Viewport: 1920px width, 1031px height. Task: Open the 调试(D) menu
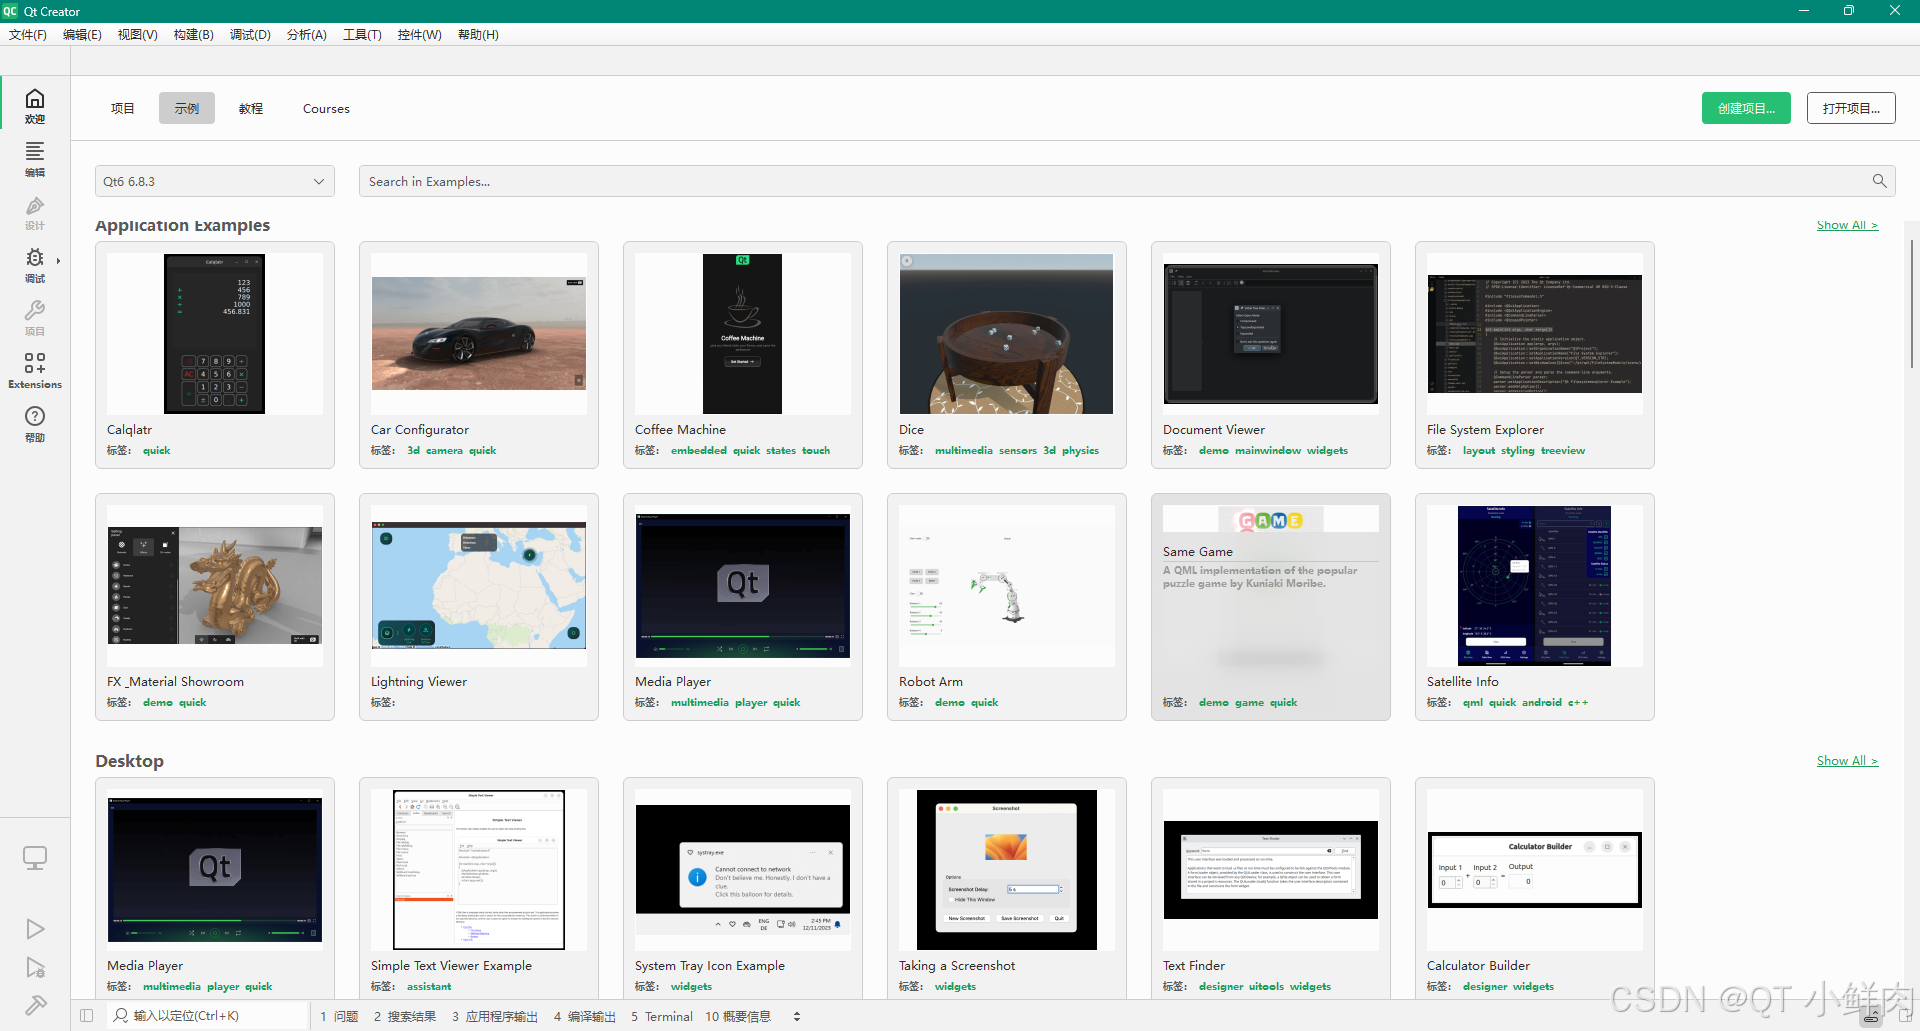click(x=250, y=34)
